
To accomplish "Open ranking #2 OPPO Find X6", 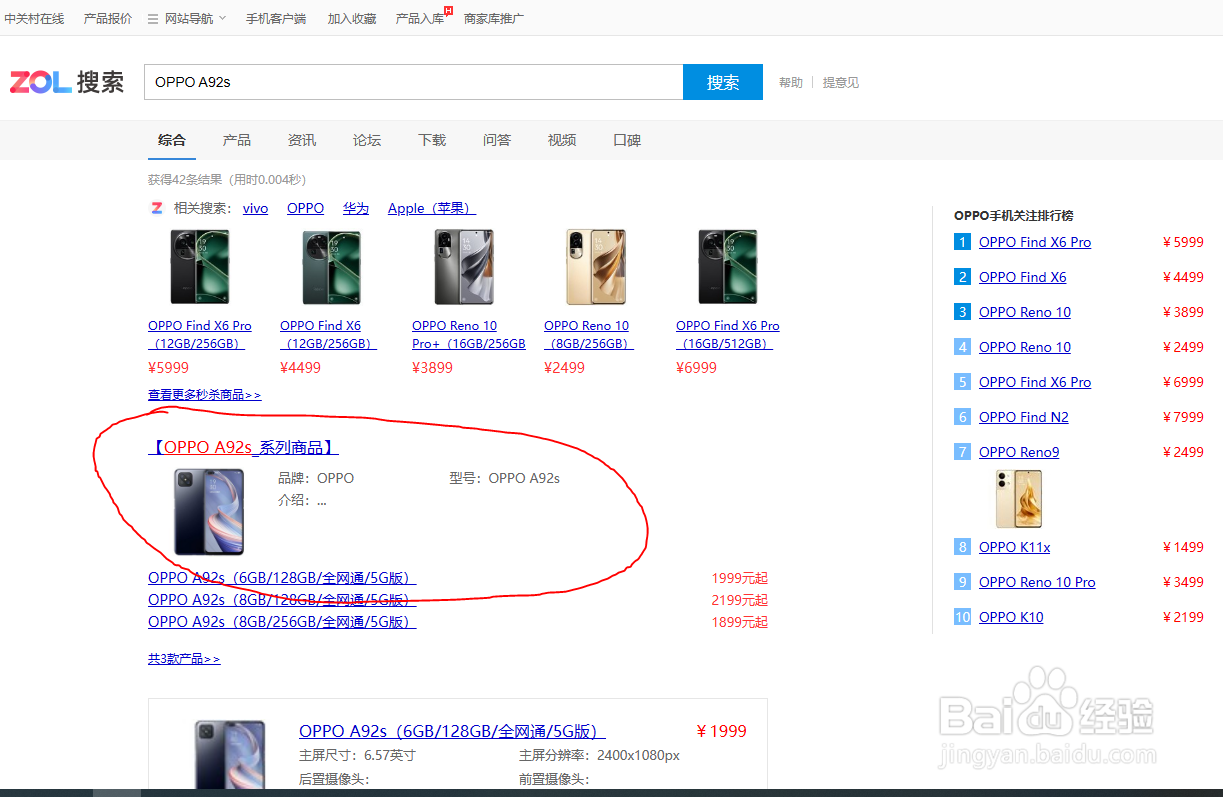I will pos(1023,277).
